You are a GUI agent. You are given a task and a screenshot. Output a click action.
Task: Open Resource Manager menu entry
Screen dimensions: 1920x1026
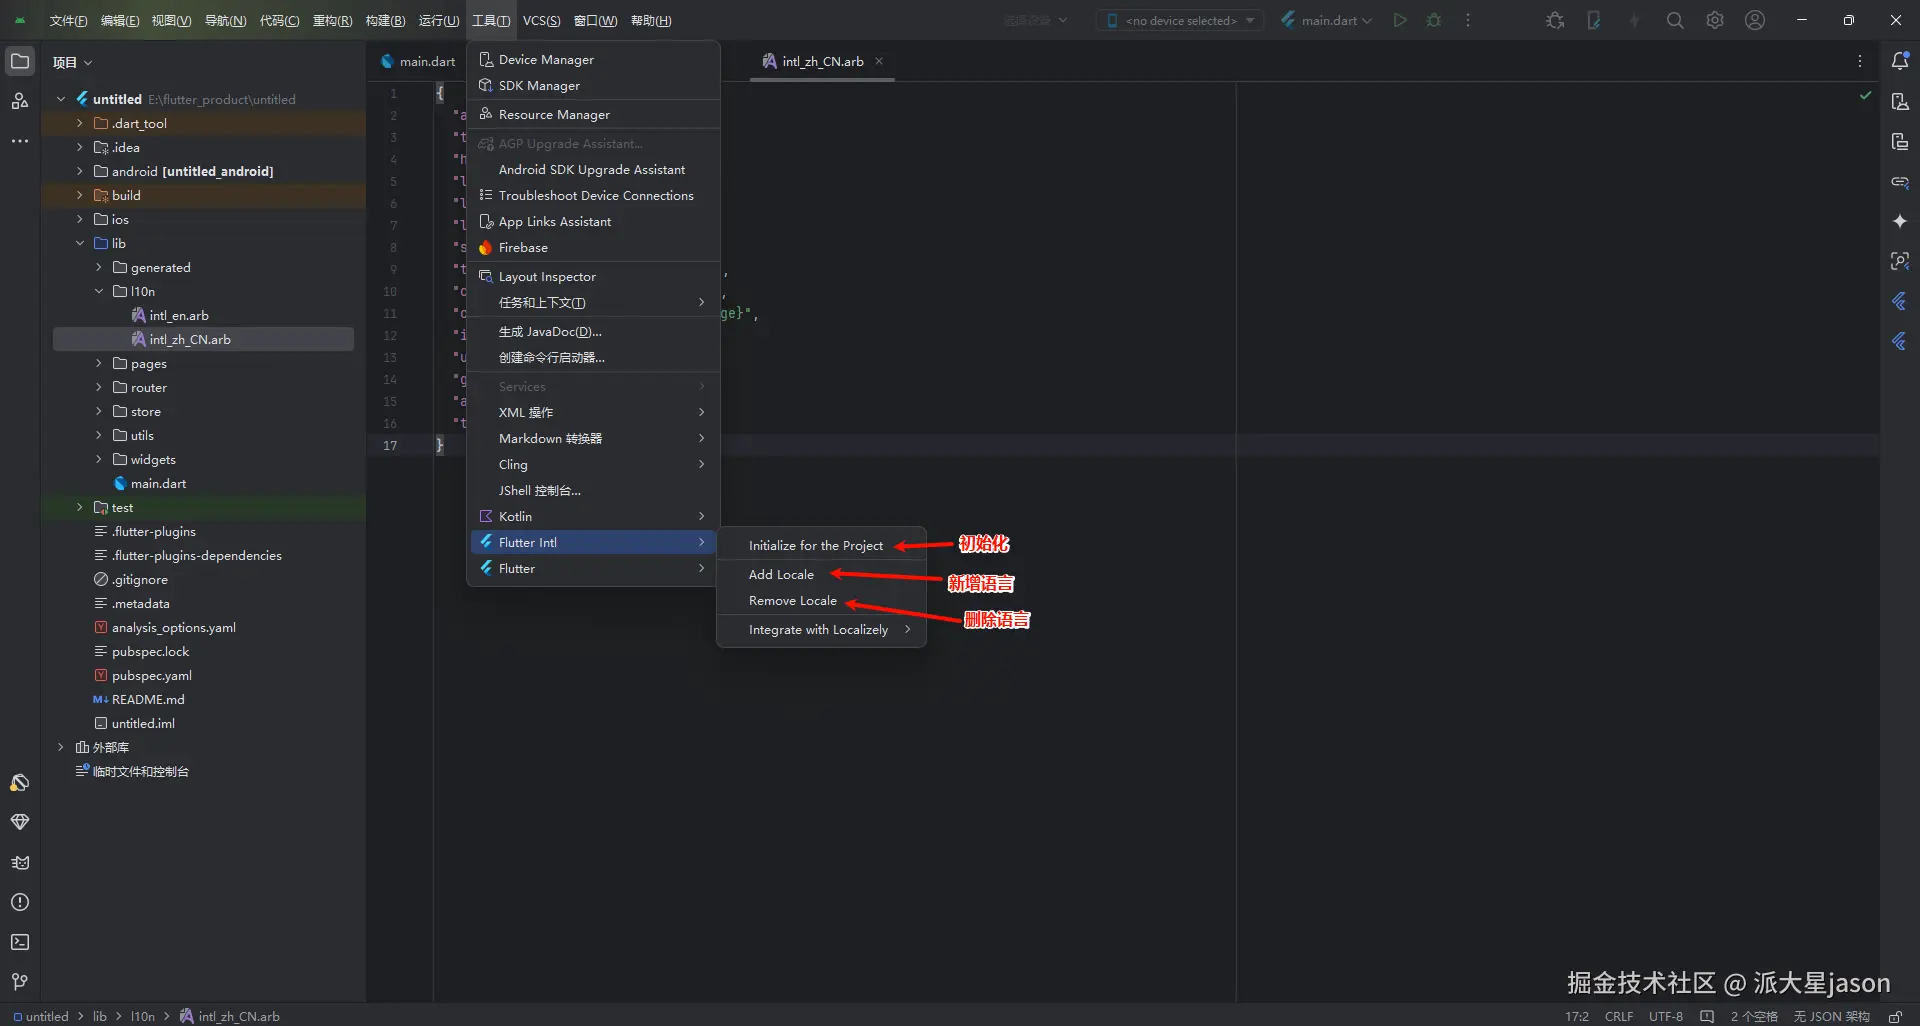[593, 114]
